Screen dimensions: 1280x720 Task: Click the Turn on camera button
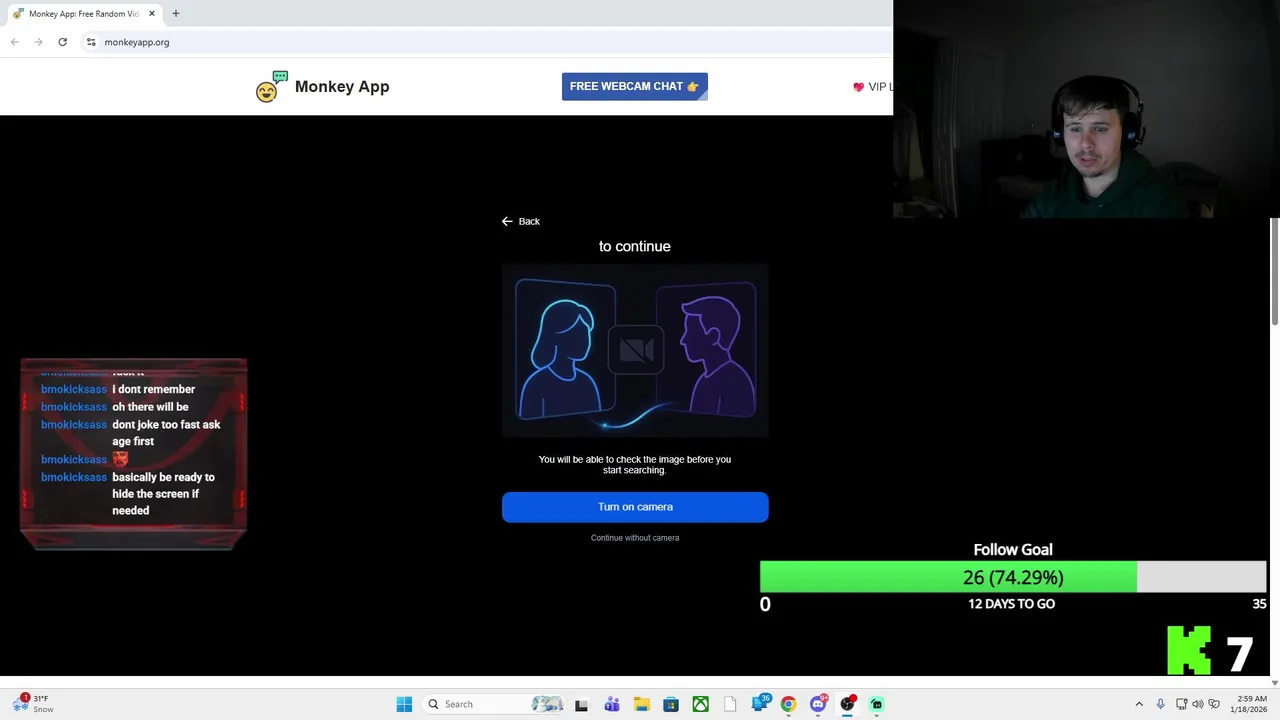pyautogui.click(x=635, y=507)
